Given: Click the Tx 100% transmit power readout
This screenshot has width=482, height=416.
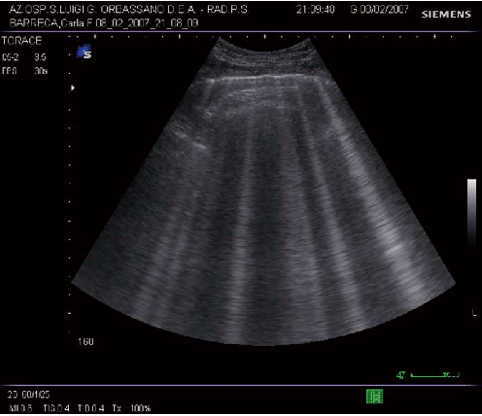Looking at the screenshot, I should point(131,408).
